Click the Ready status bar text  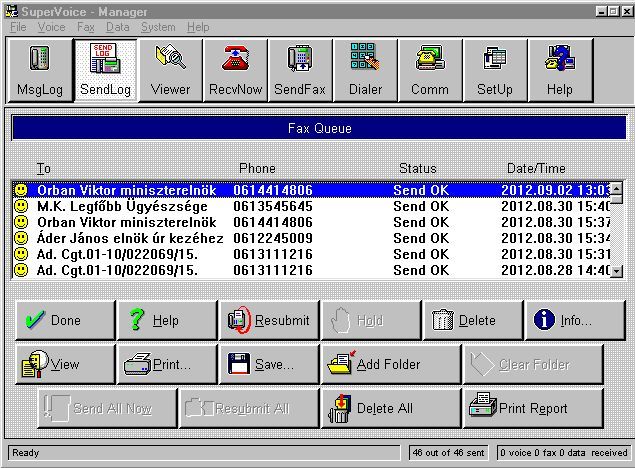[26, 453]
